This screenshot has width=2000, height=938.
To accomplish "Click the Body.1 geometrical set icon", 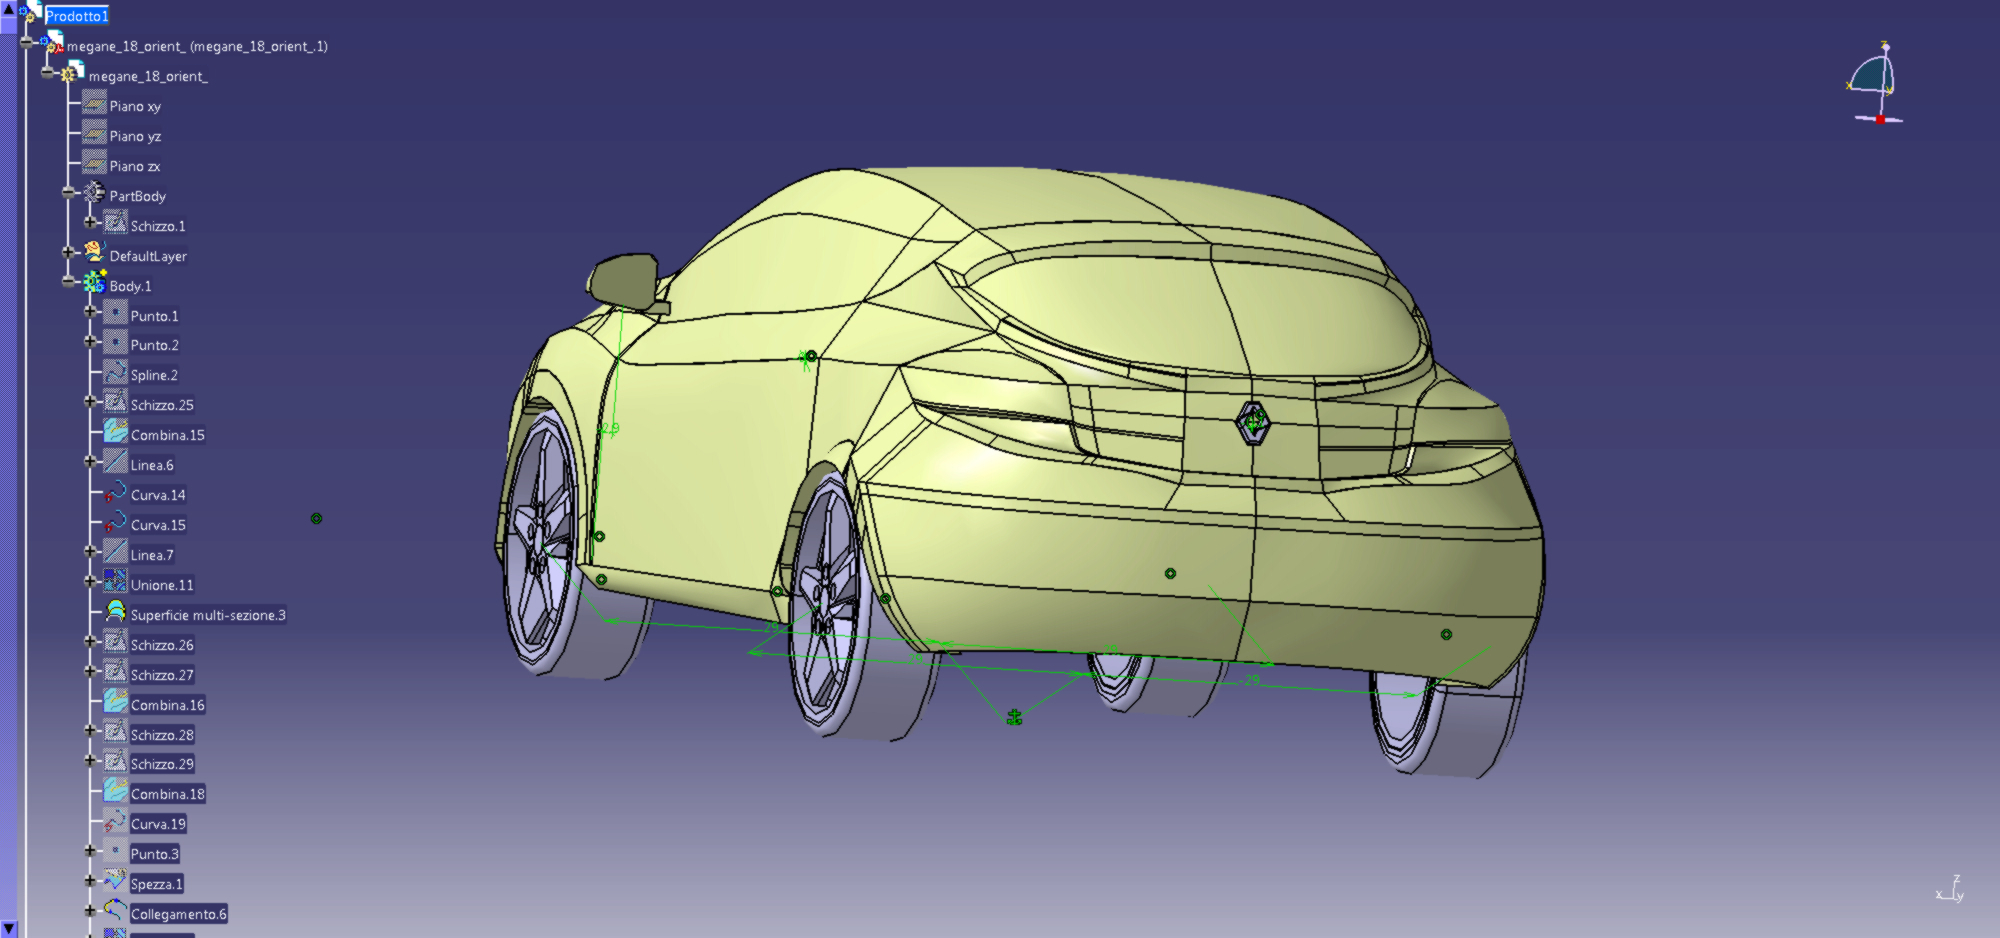I will click(94, 283).
